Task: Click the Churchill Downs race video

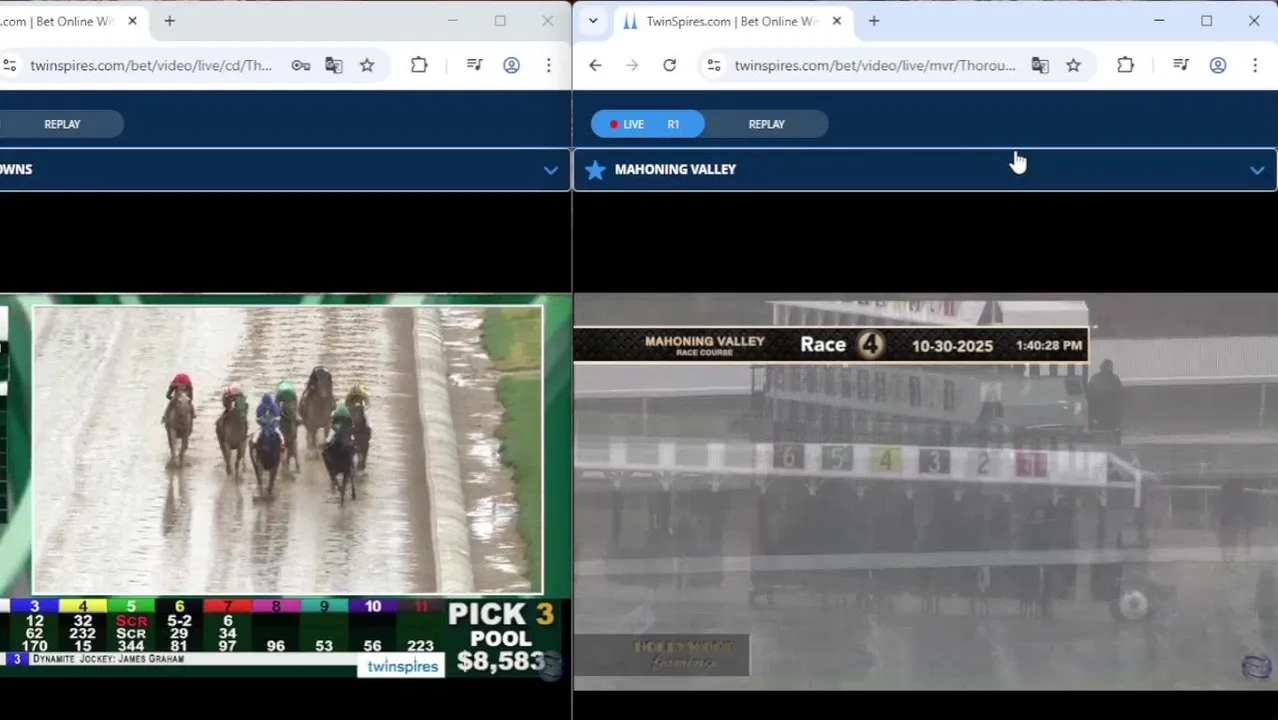Action: pyautogui.click(x=288, y=449)
